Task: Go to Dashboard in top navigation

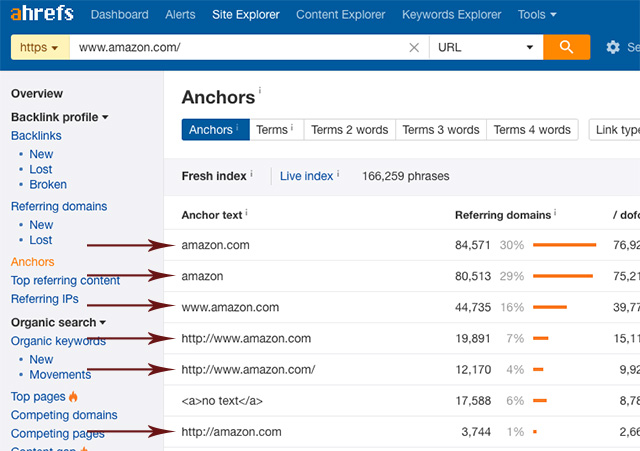Action: pyautogui.click(x=120, y=15)
